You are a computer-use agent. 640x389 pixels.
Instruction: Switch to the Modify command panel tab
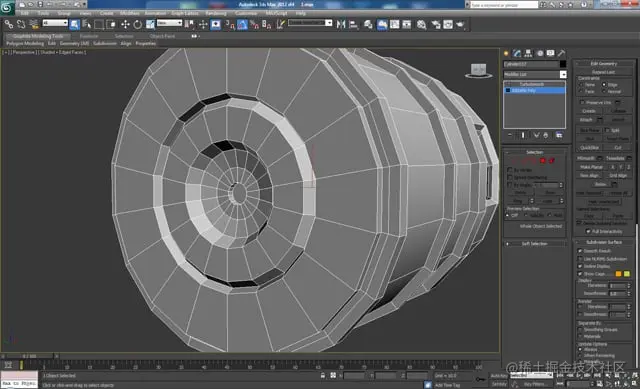tap(517, 53)
